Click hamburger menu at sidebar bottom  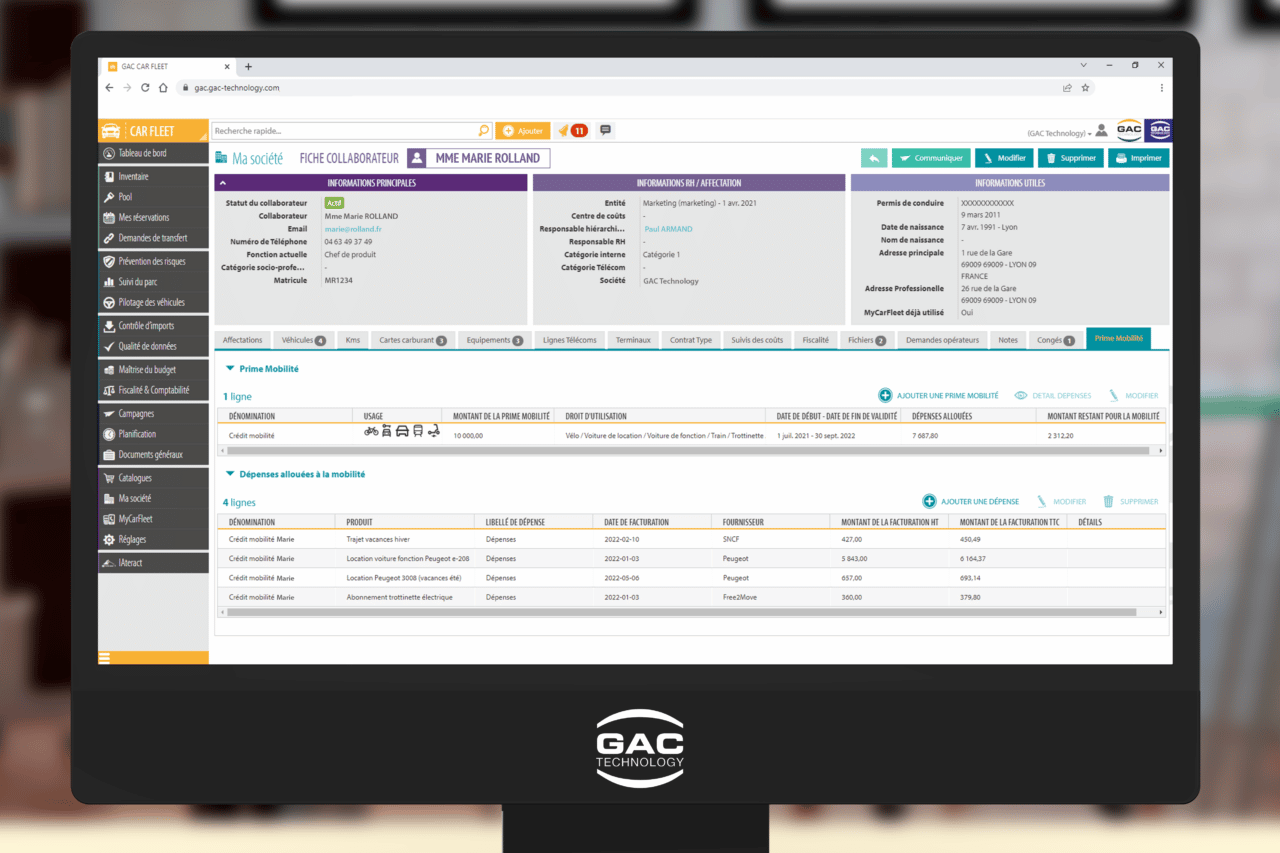coord(104,657)
